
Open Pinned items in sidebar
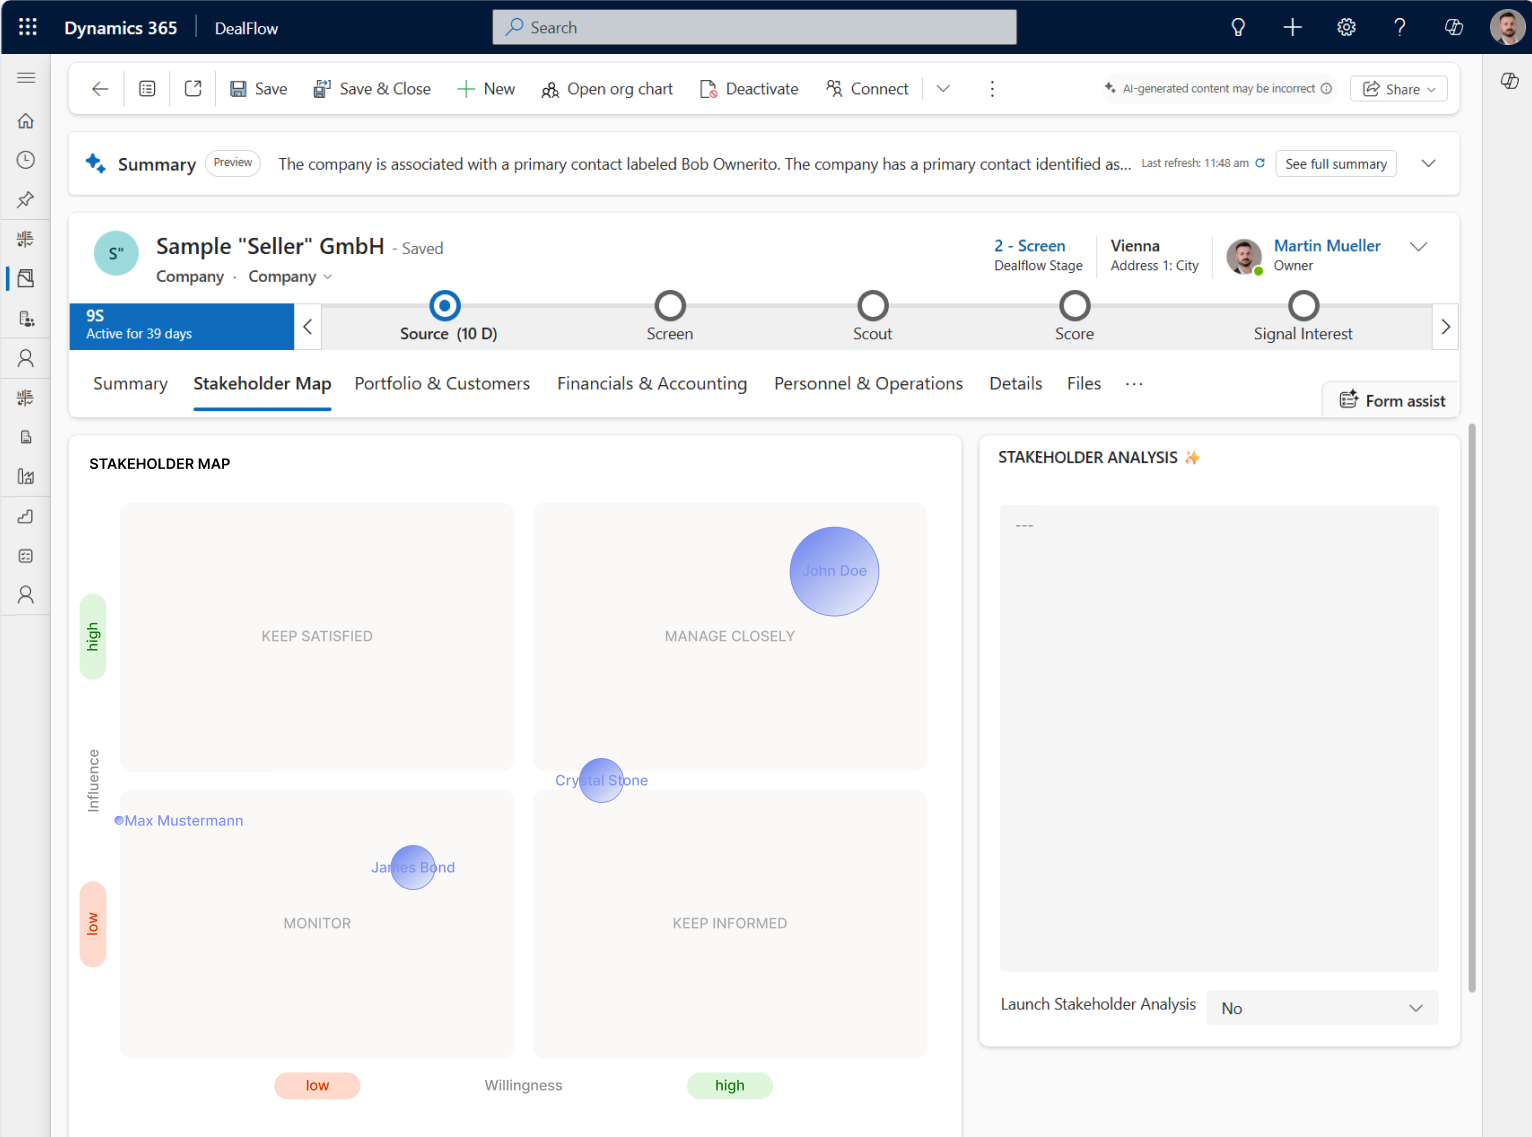pos(26,199)
